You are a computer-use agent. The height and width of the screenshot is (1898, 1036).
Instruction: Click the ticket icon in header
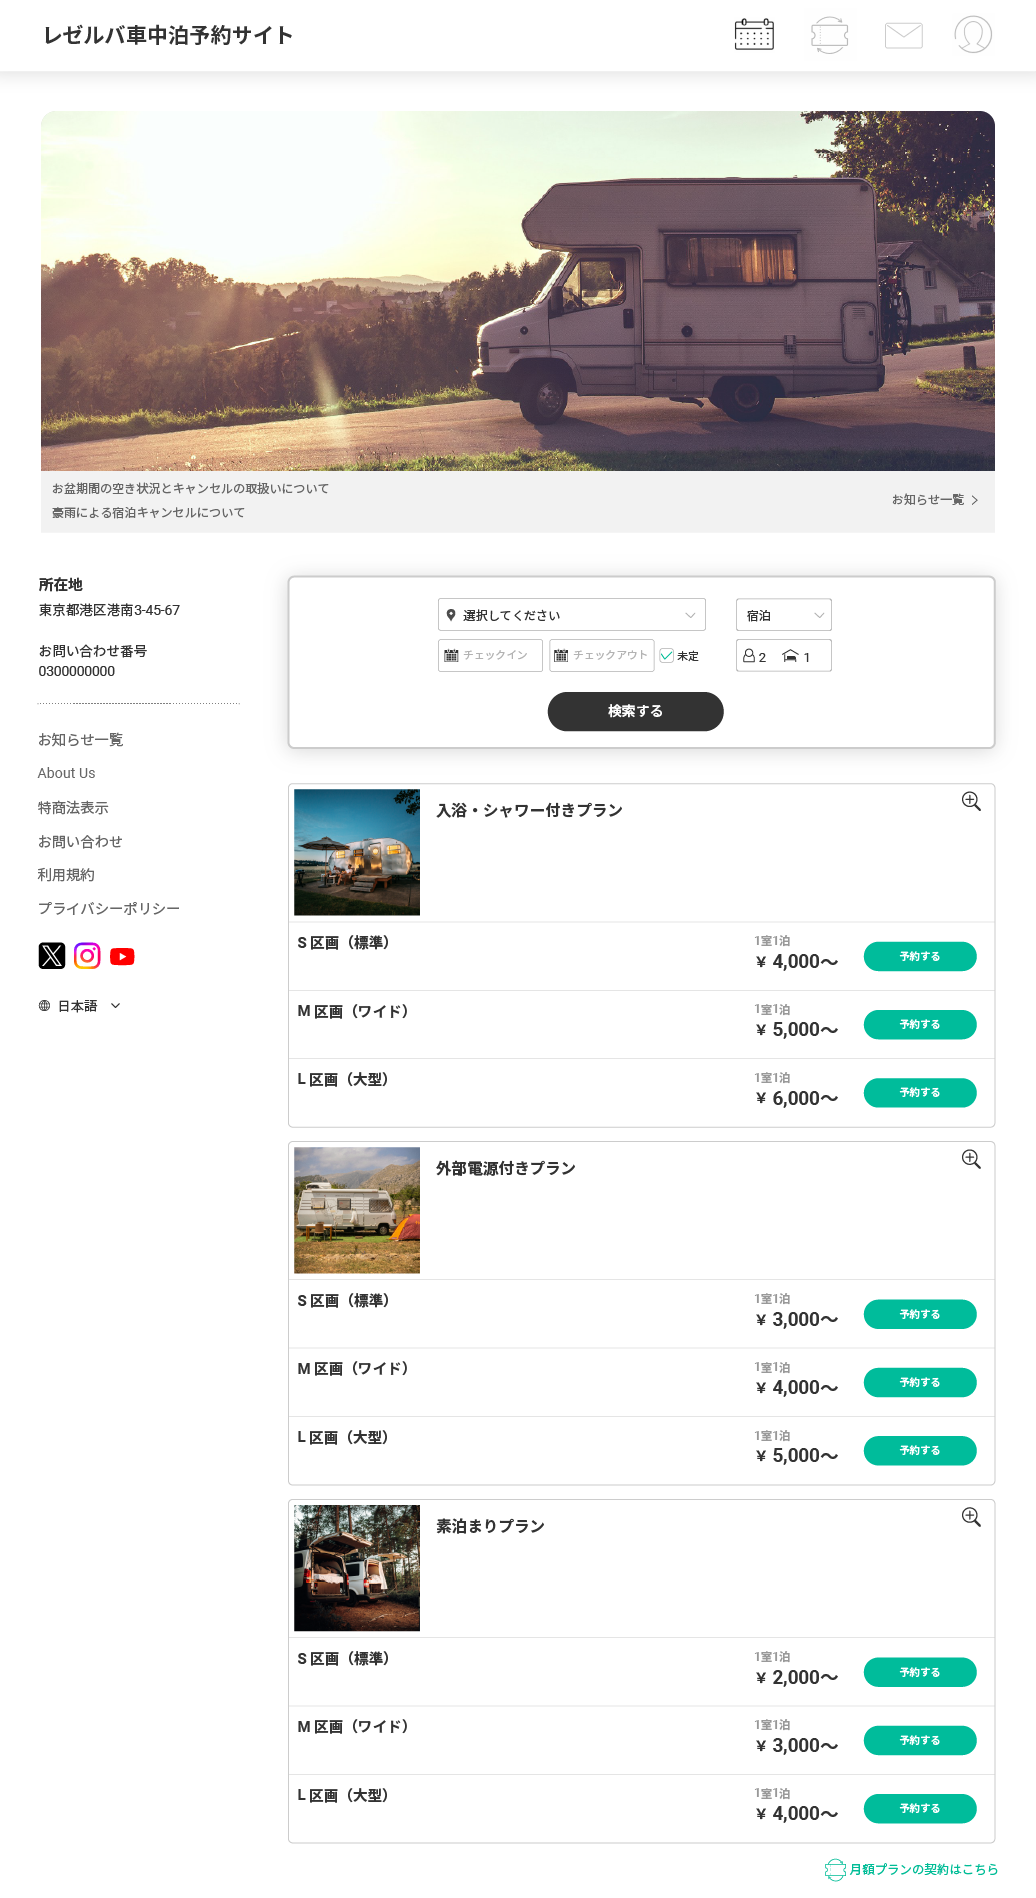point(829,34)
